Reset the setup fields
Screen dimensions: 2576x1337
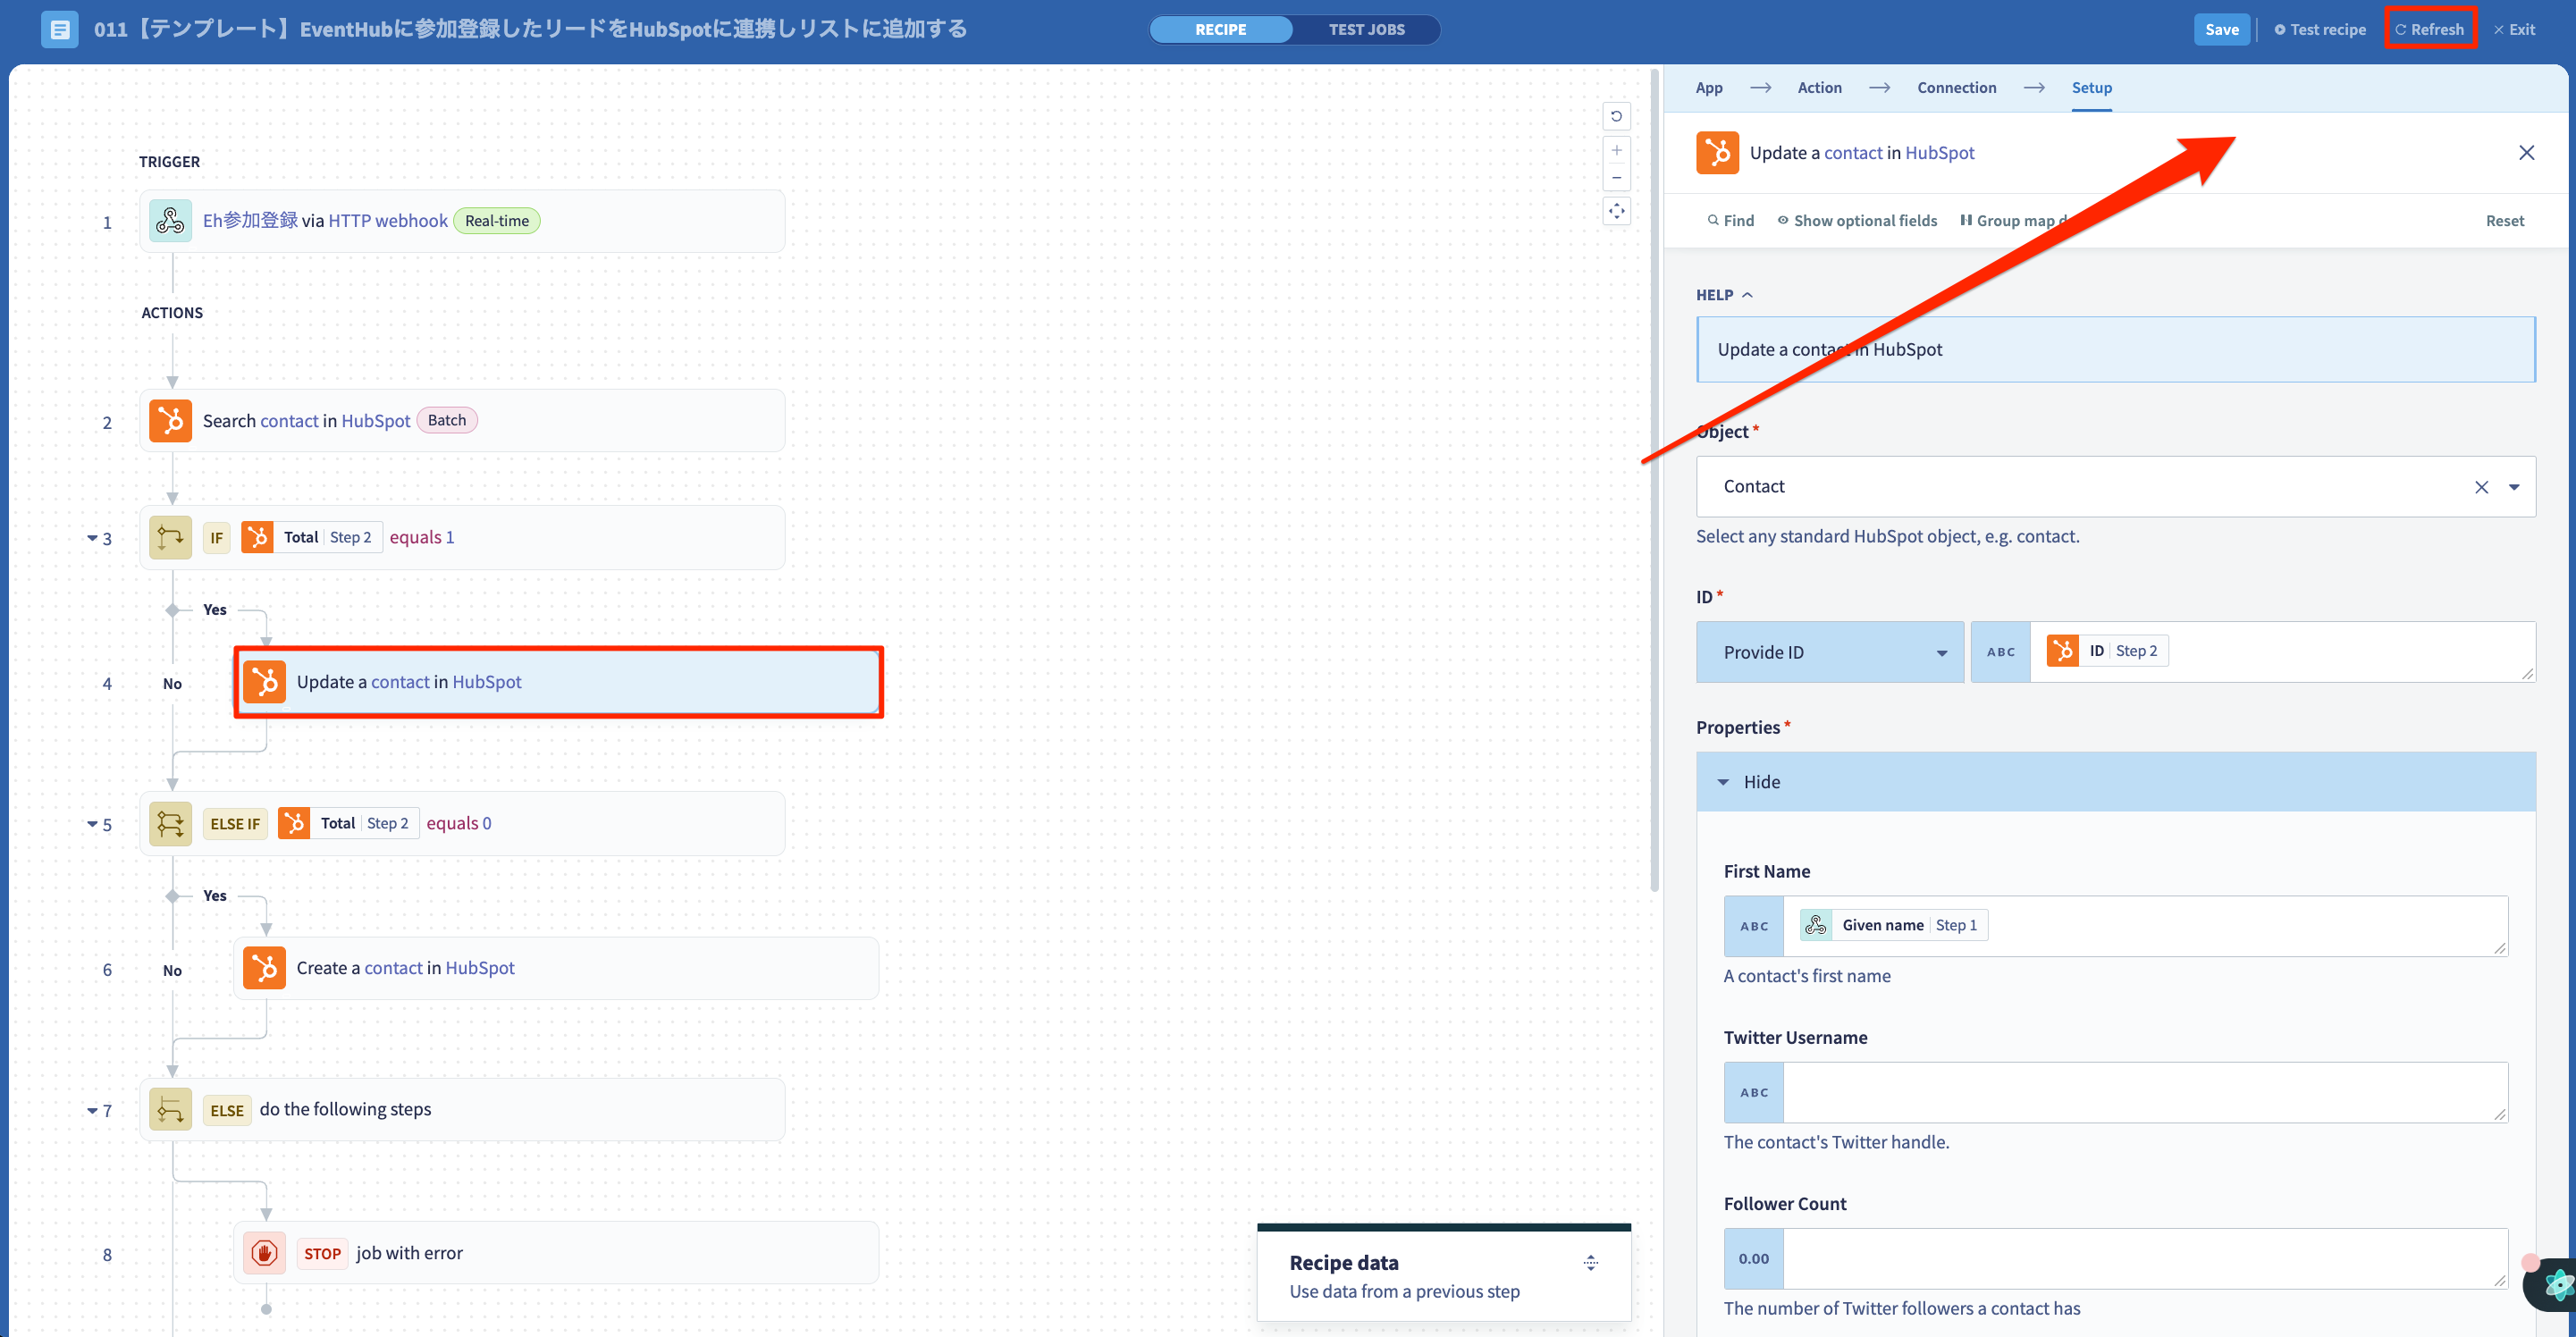click(2504, 220)
